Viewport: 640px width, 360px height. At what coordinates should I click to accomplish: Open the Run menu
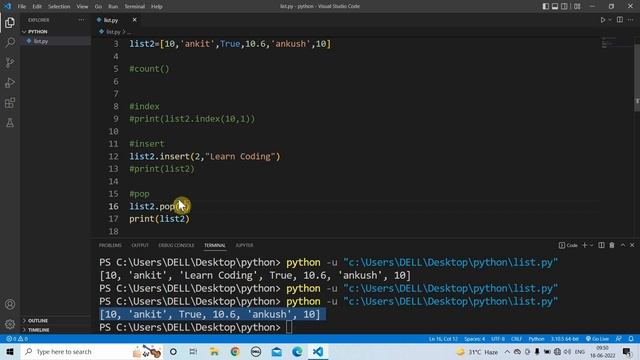pyautogui.click(x=113, y=7)
